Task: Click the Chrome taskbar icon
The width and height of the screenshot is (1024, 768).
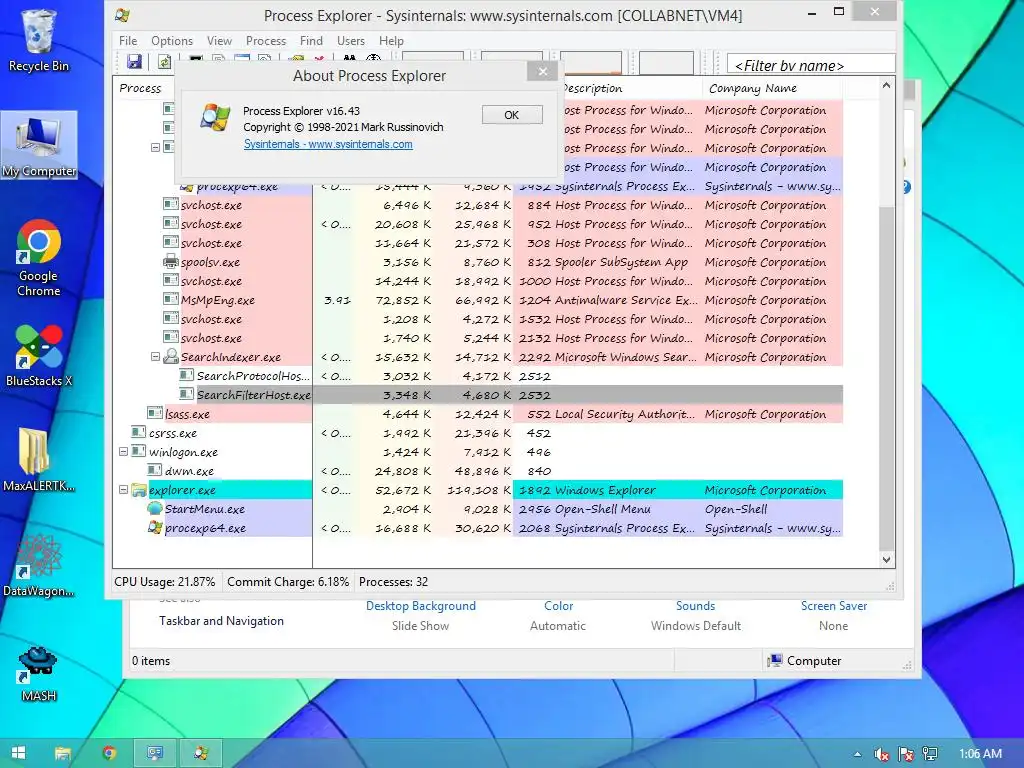Action: point(109,753)
